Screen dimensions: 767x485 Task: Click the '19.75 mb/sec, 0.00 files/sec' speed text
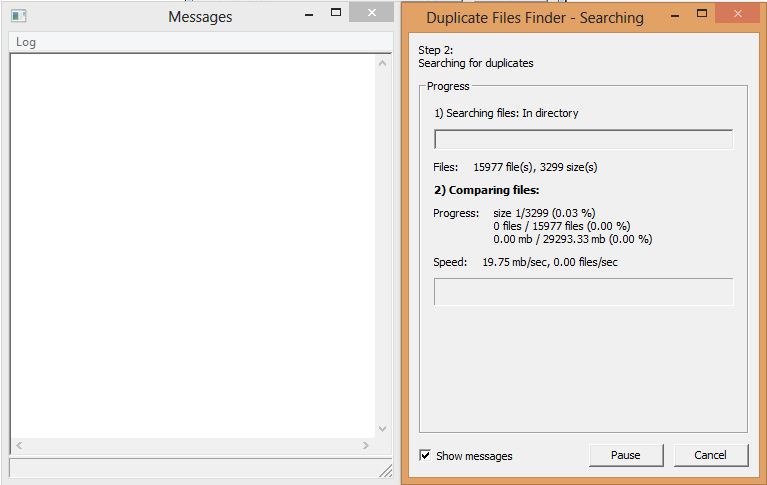coord(550,262)
